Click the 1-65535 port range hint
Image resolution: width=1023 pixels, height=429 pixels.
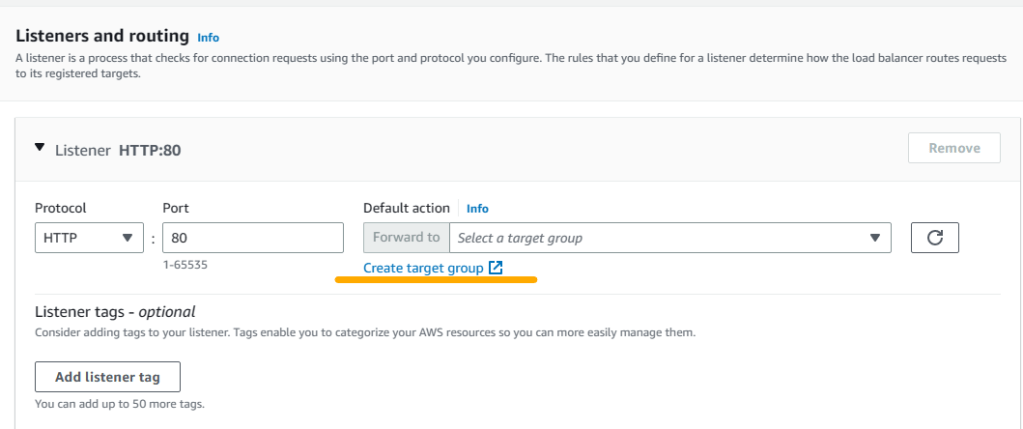click(x=185, y=266)
